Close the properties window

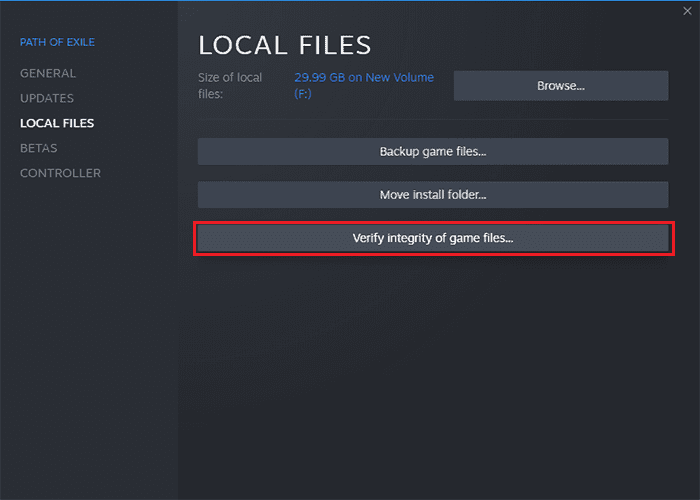pos(687,11)
